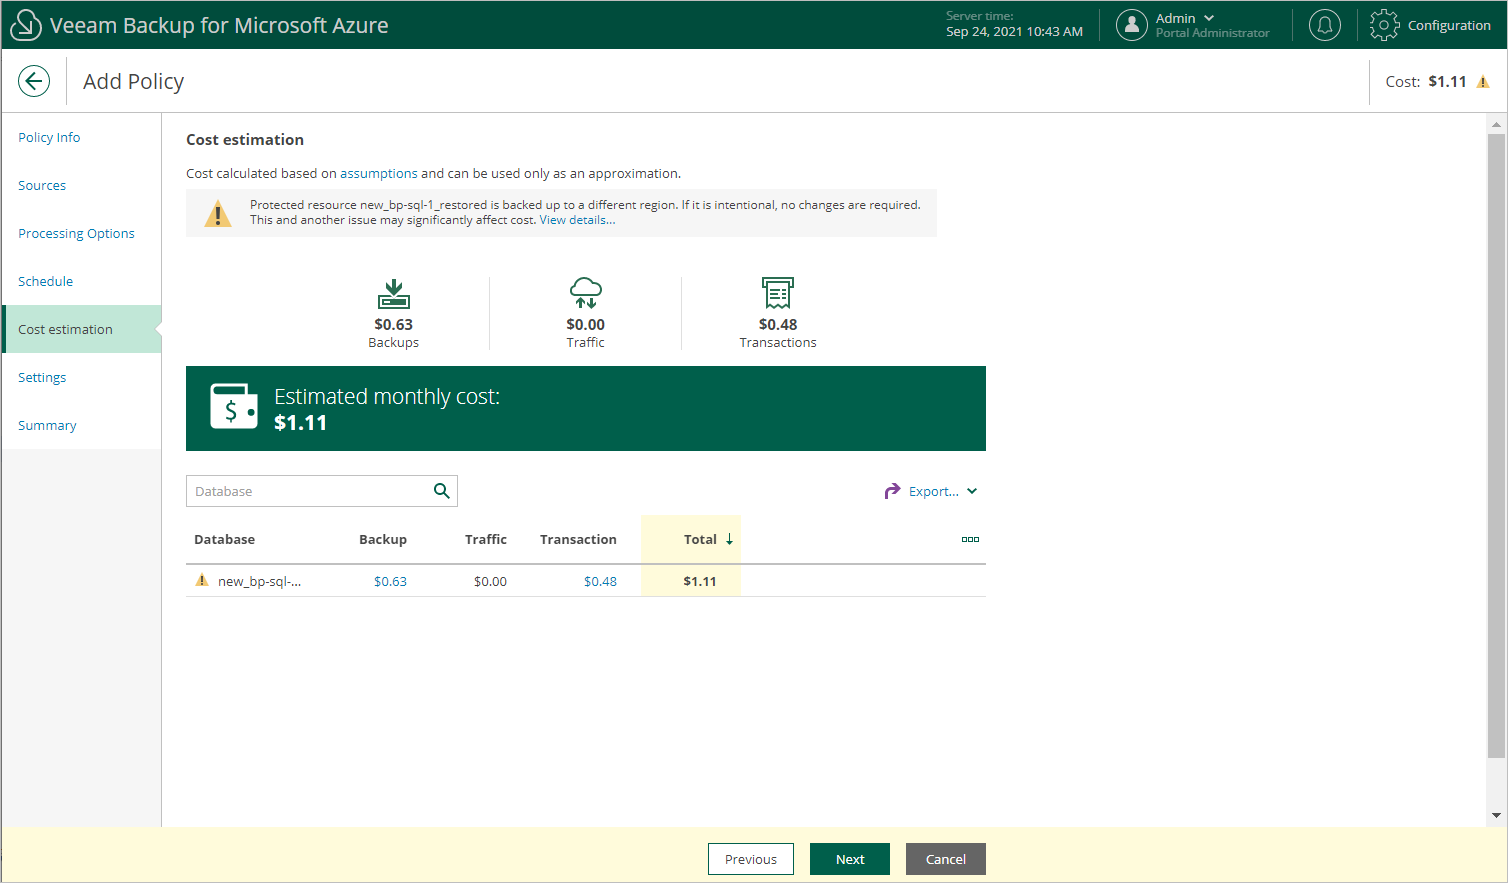Click the Configuration label
This screenshot has width=1508, height=883.
coord(1449,25)
